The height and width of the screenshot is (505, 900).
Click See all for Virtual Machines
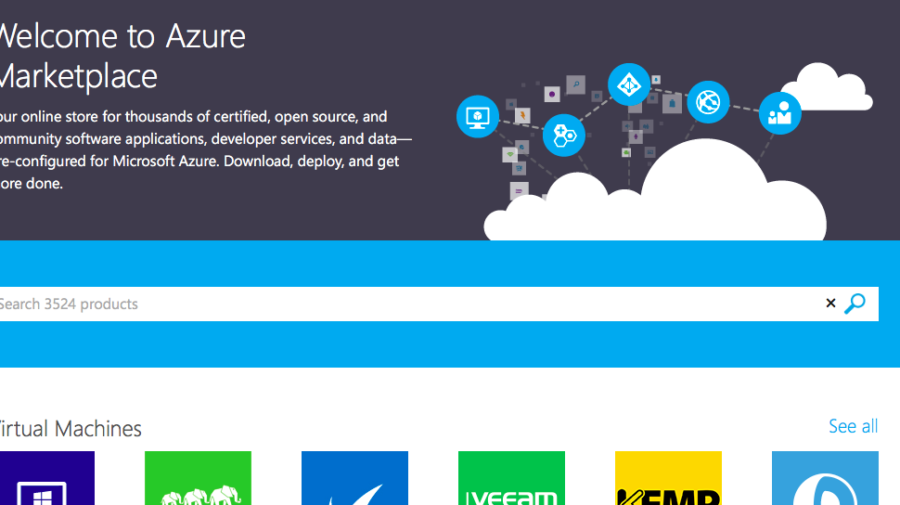click(852, 426)
